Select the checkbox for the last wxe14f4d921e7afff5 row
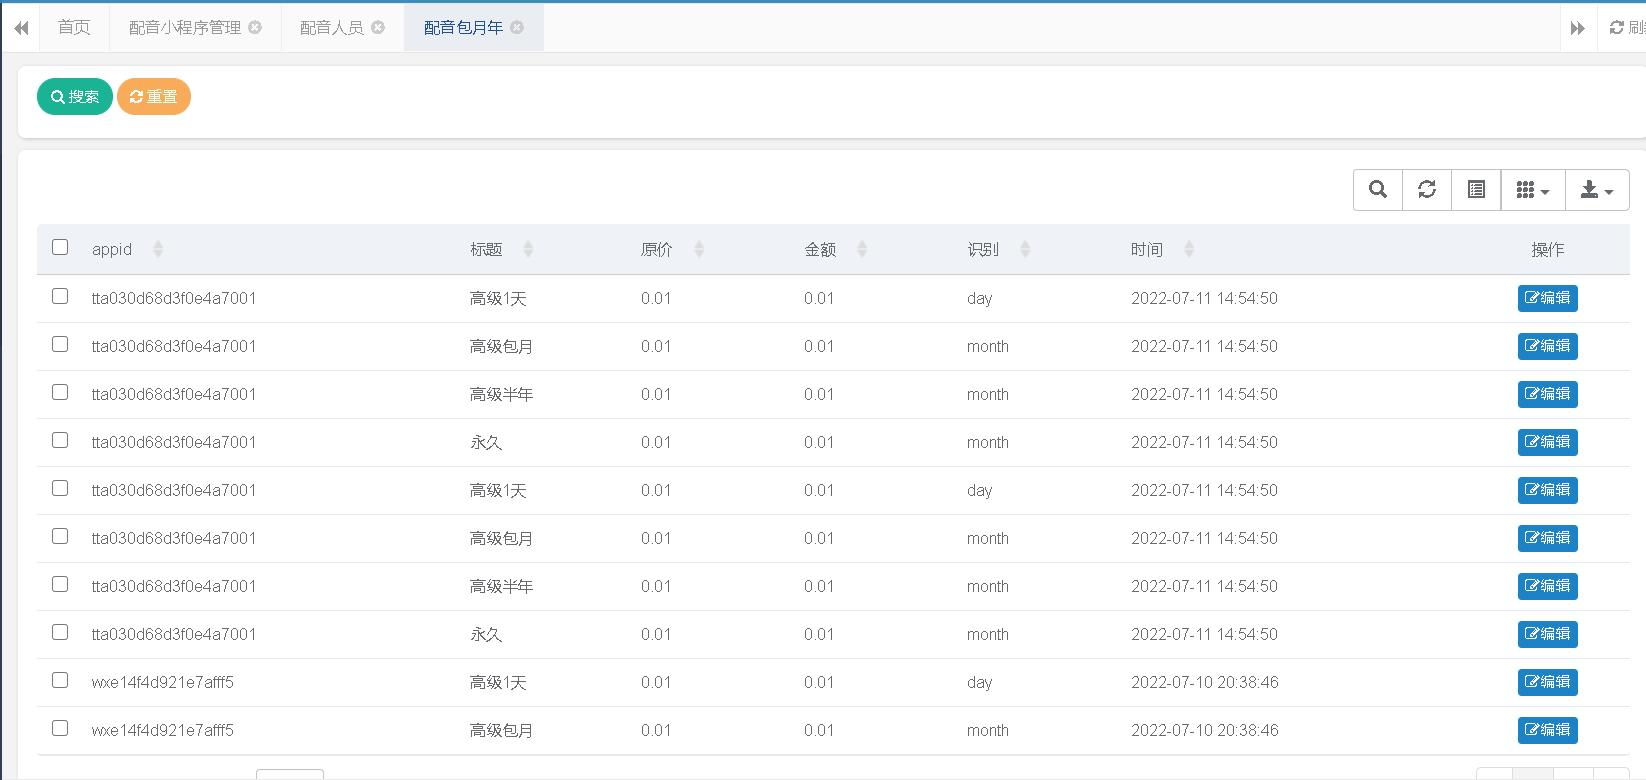Image resolution: width=1646 pixels, height=780 pixels. pos(60,729)
